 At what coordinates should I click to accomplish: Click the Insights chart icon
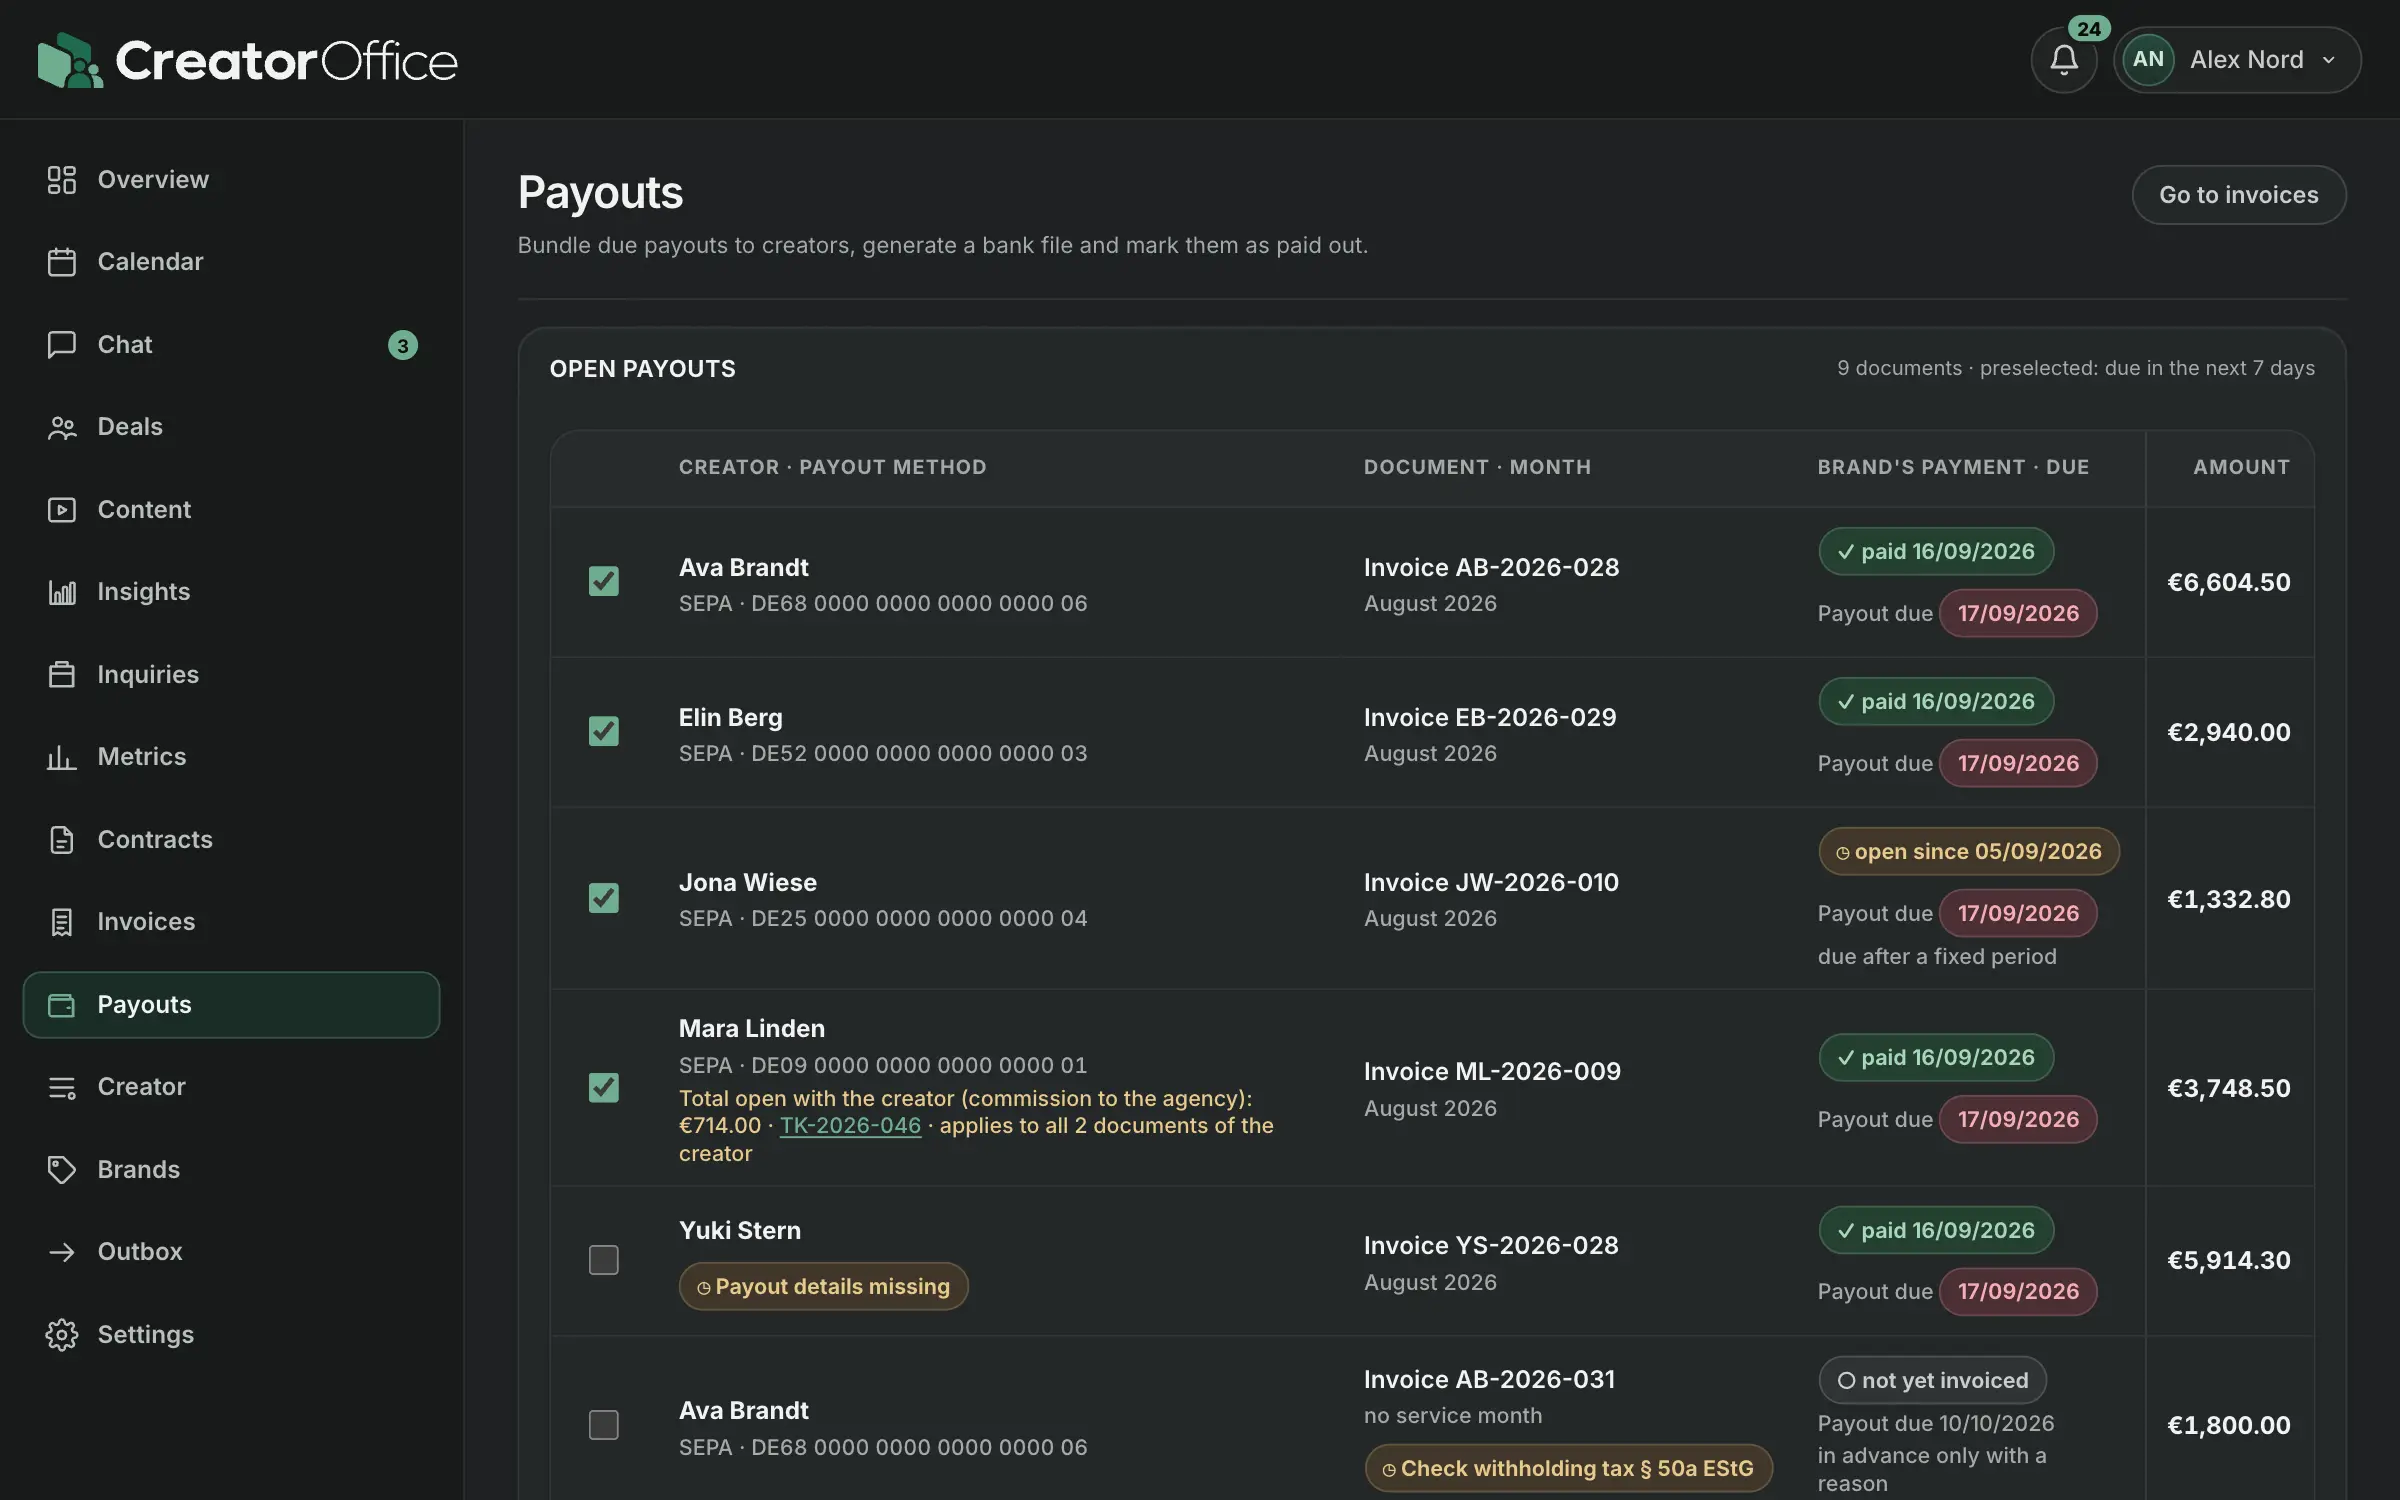coord(62,592)
